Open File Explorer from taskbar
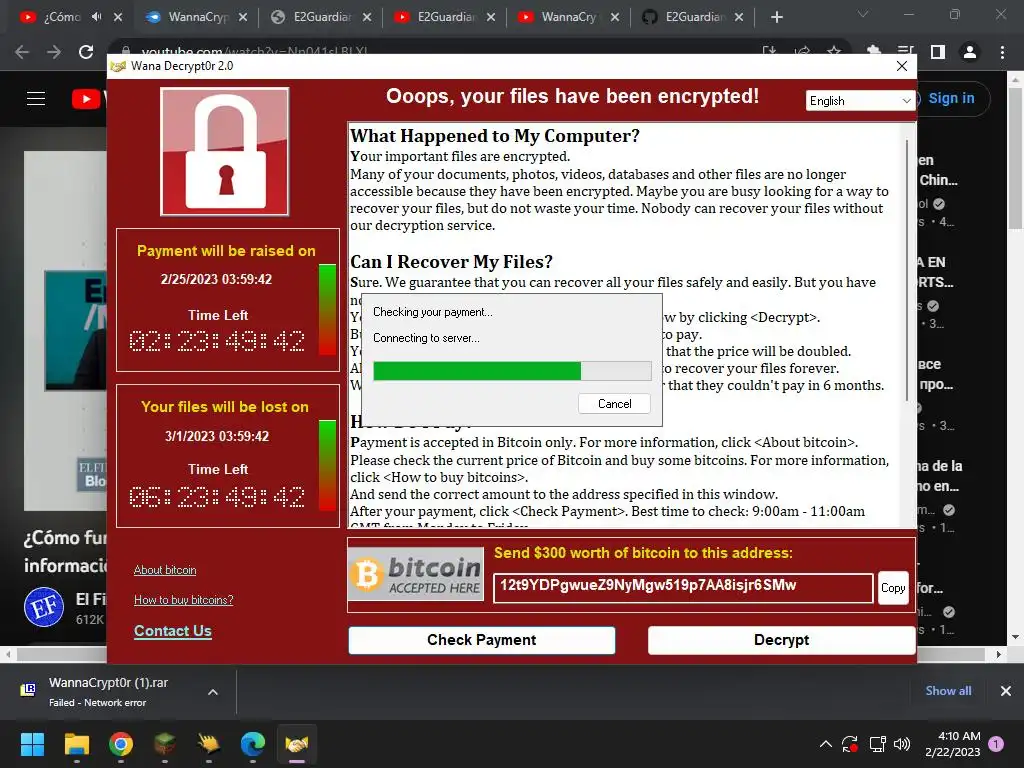Screen dimensions: 1024x768 click(x=76, y=744)
